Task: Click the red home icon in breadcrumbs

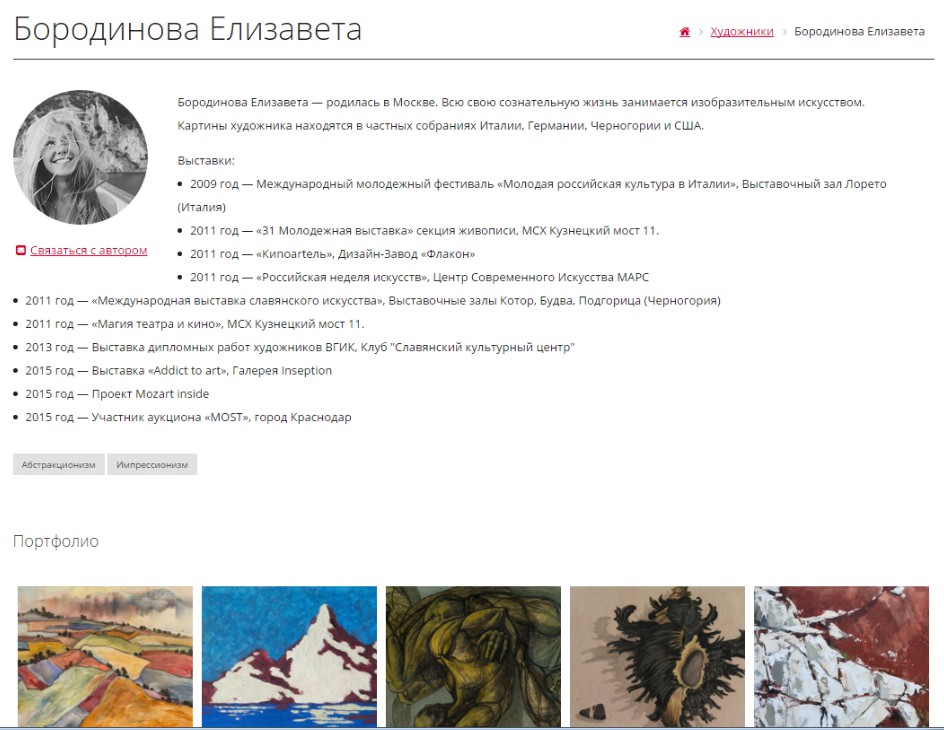Action: pyautogui.click(x=685, y=32)
